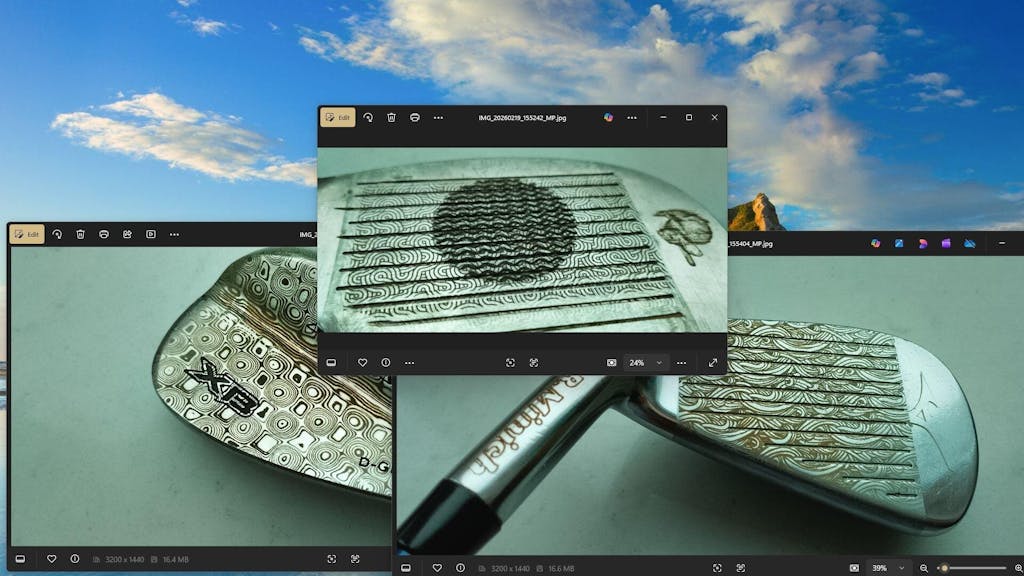This screenshot has height=576, width=1024.
Task: Favorite the 16.6 MB photo with the heart
Action: tap(437, 568)
